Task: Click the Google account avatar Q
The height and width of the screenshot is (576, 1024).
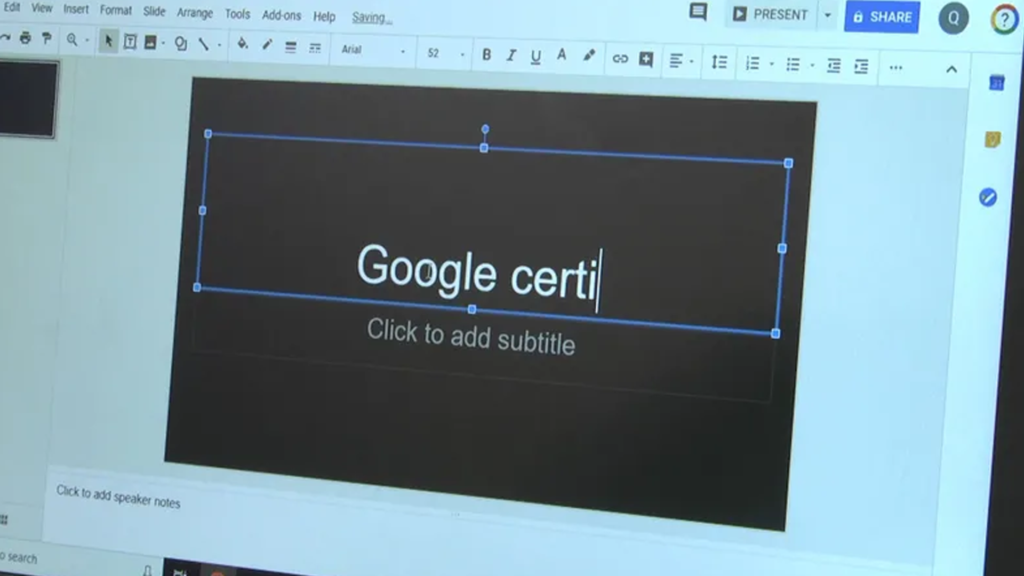Action: click(953, 18)
